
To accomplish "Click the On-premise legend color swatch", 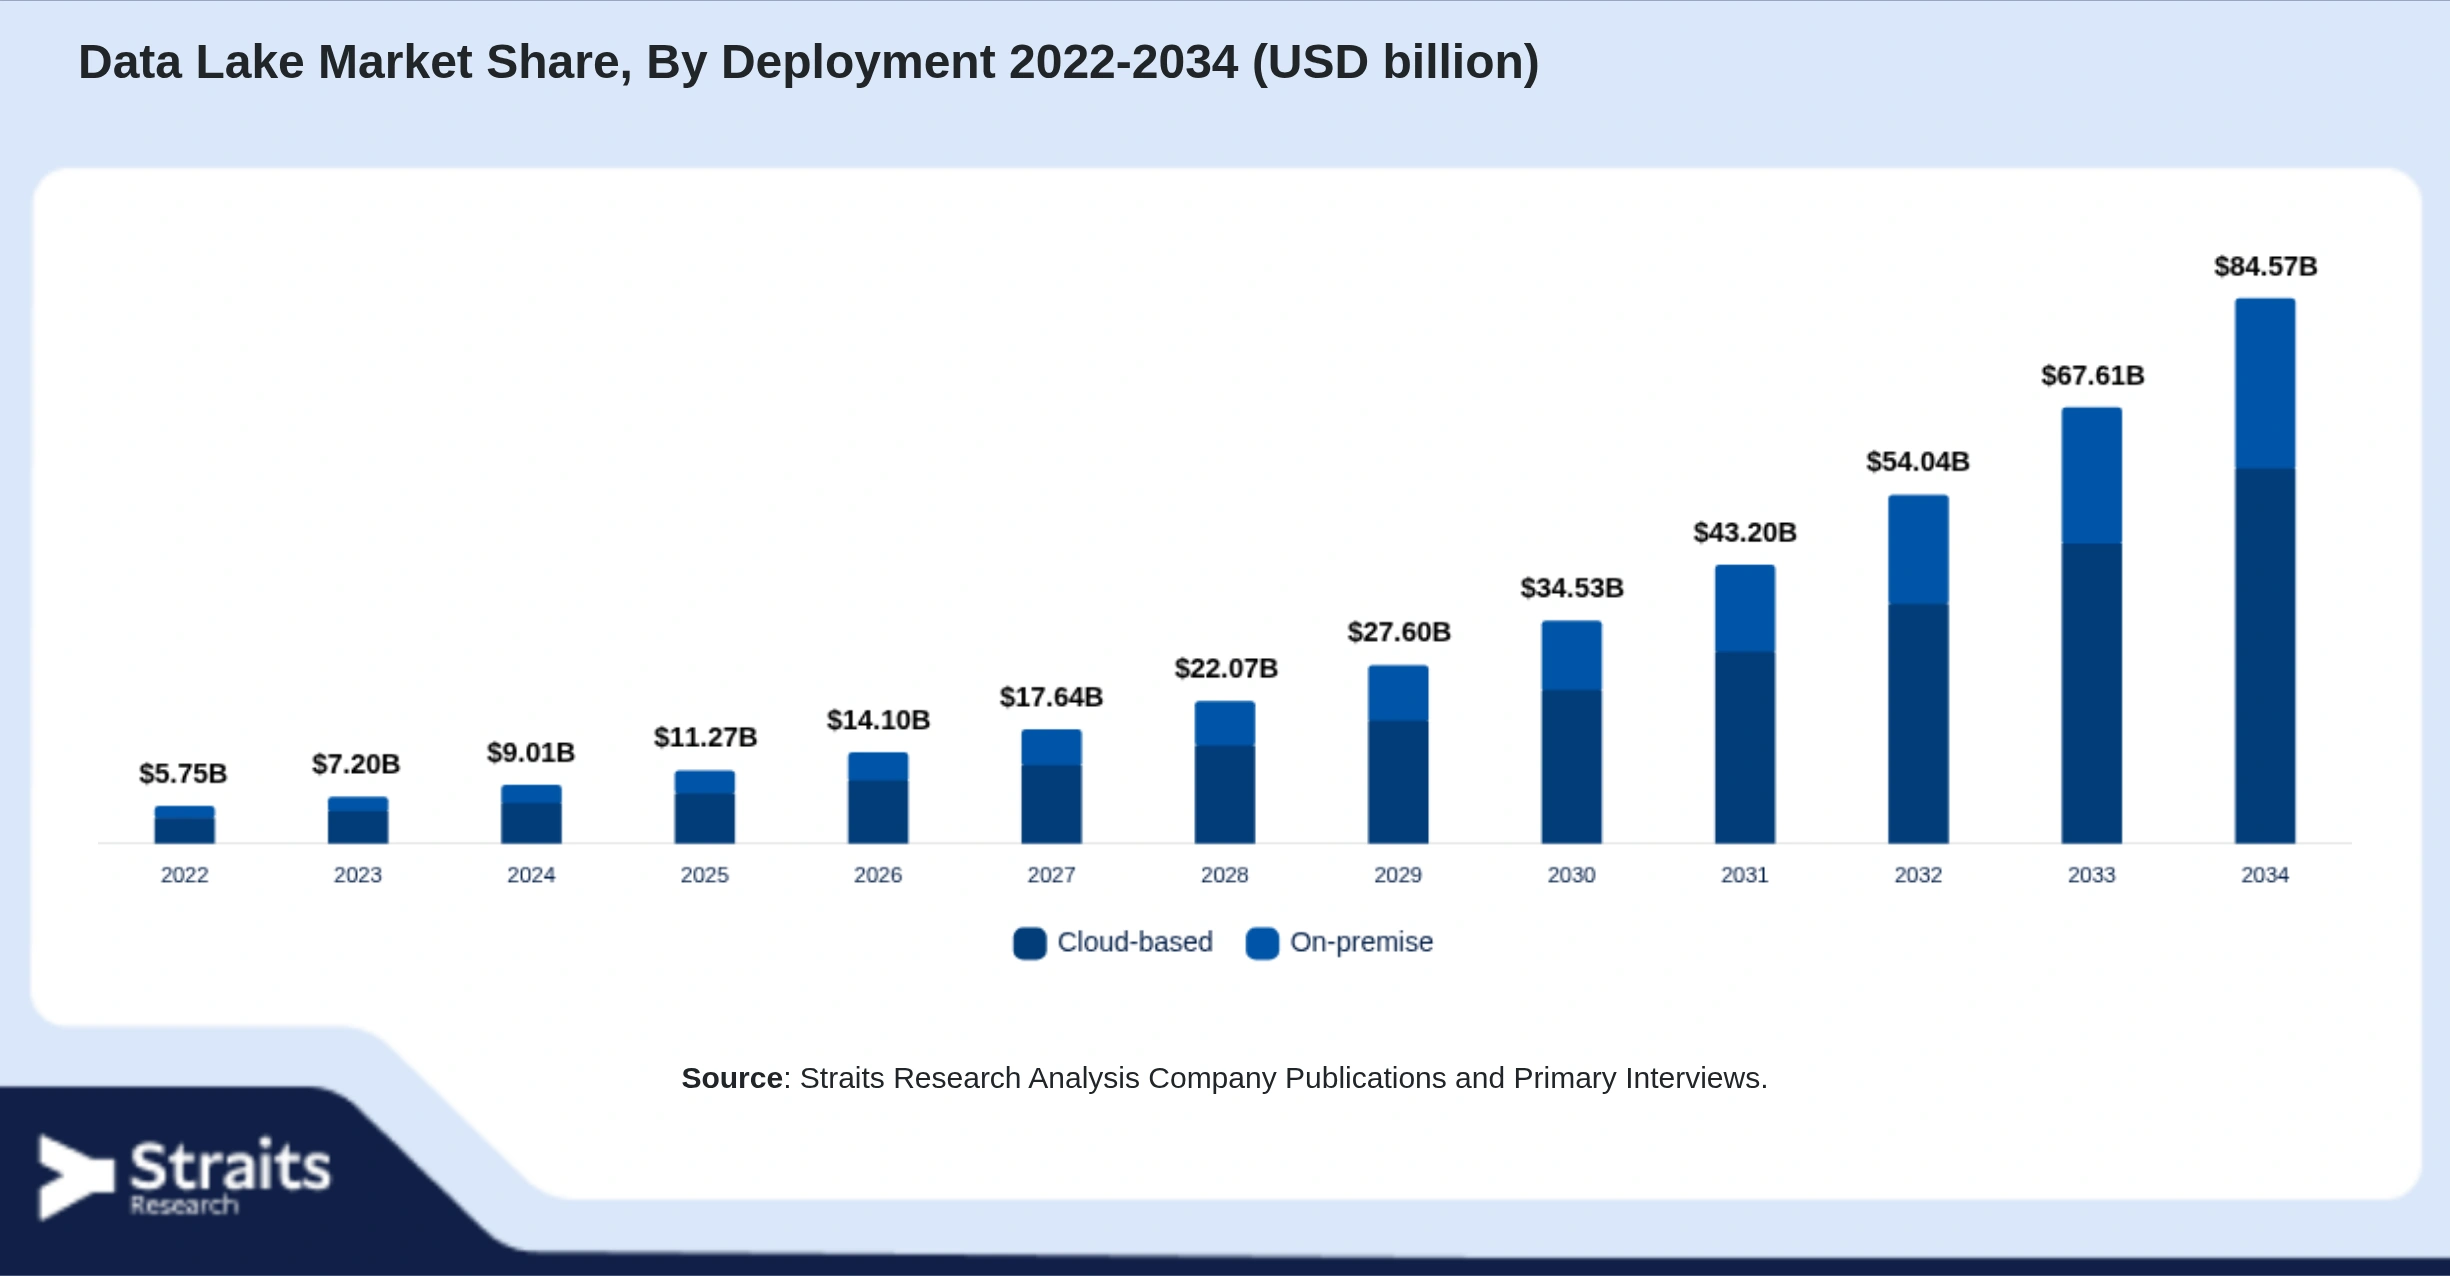I will coord(1262,943).
